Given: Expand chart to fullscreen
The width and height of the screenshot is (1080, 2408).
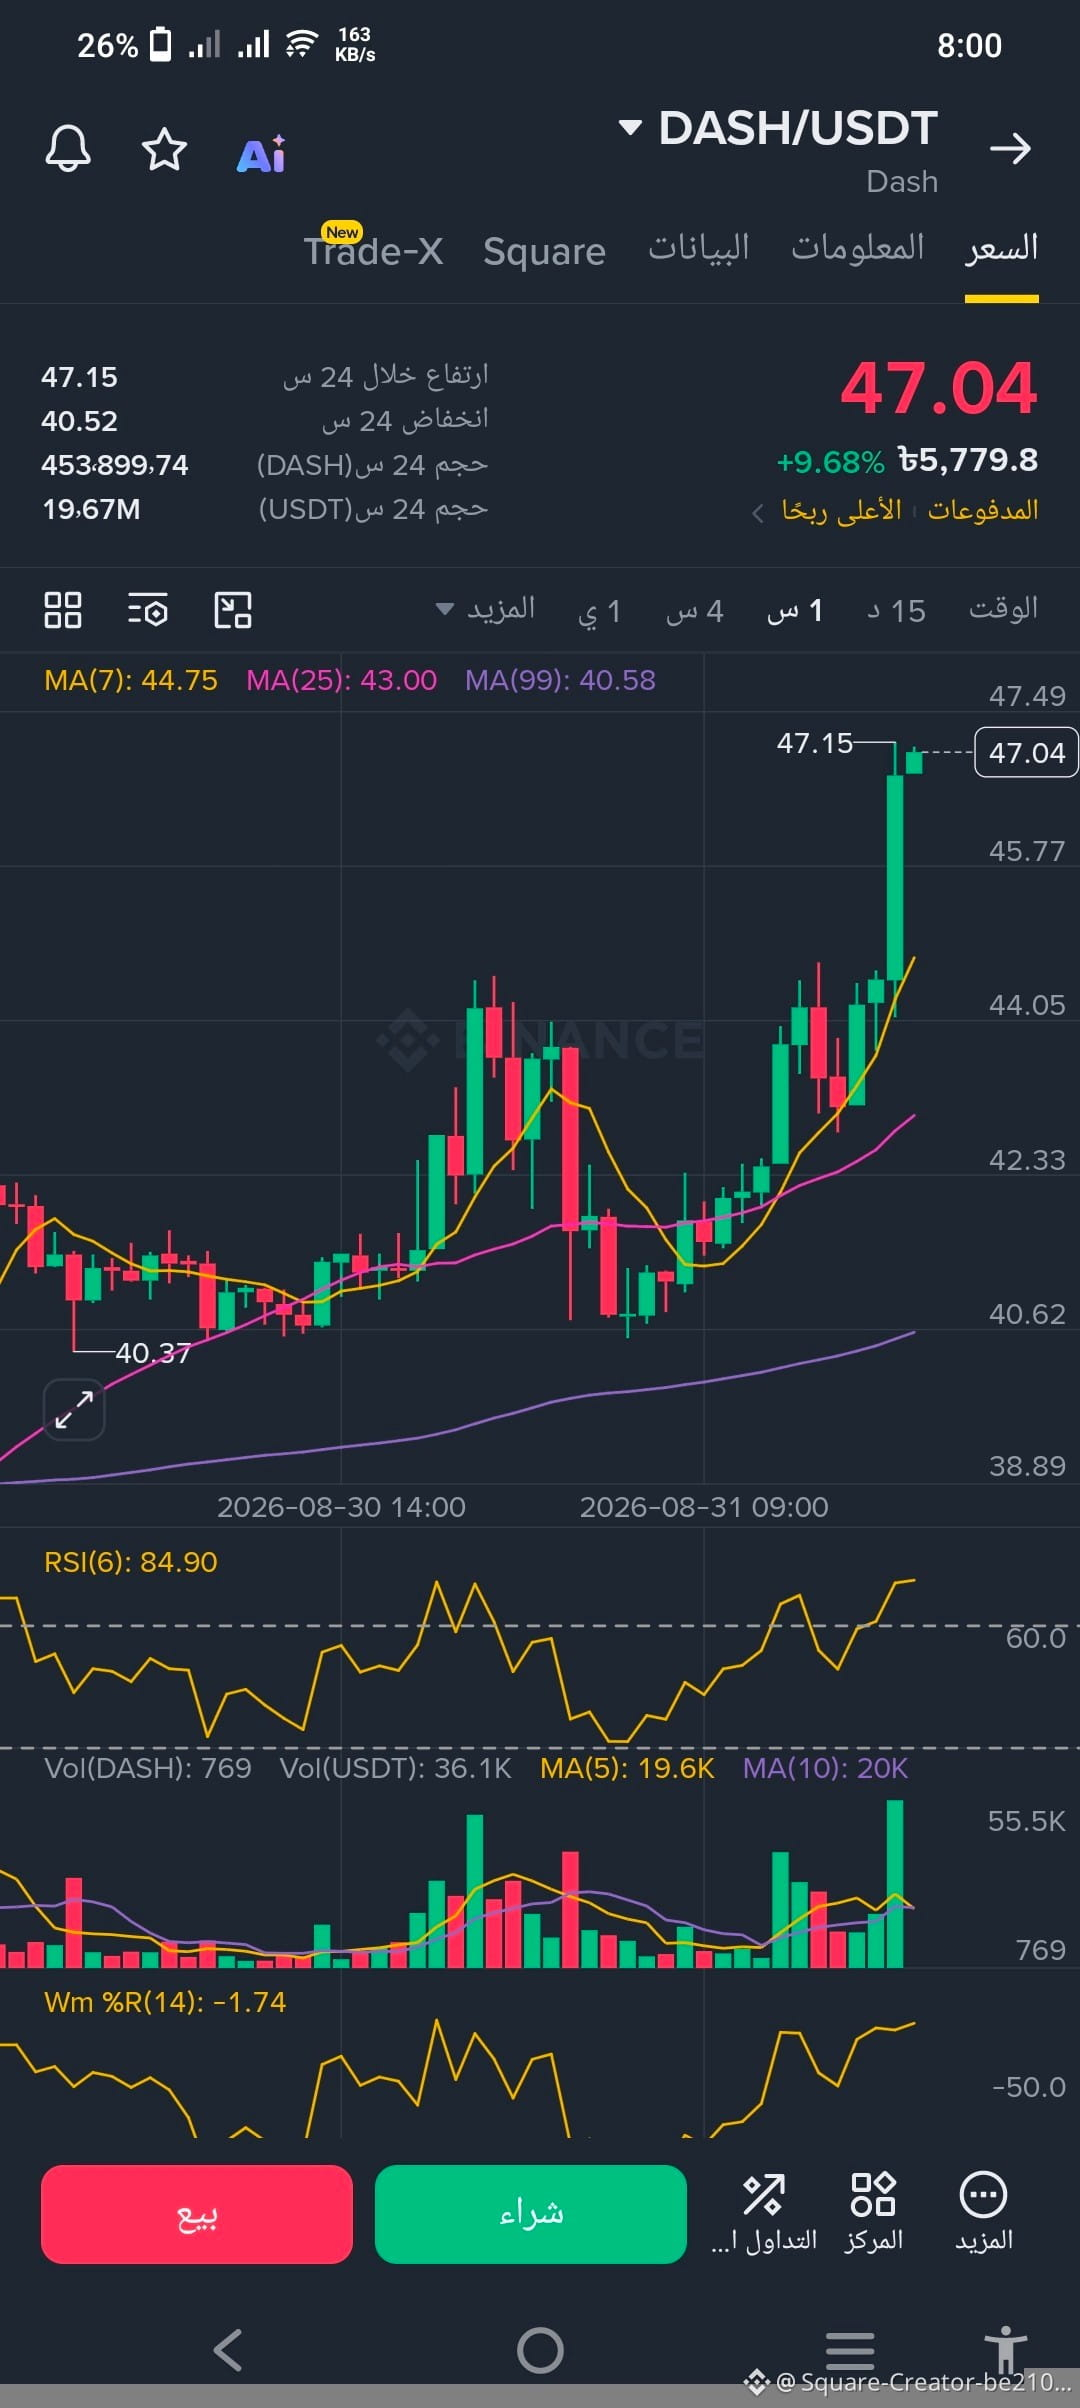Looking at the screenshot, I should (x=74, y=1410).
